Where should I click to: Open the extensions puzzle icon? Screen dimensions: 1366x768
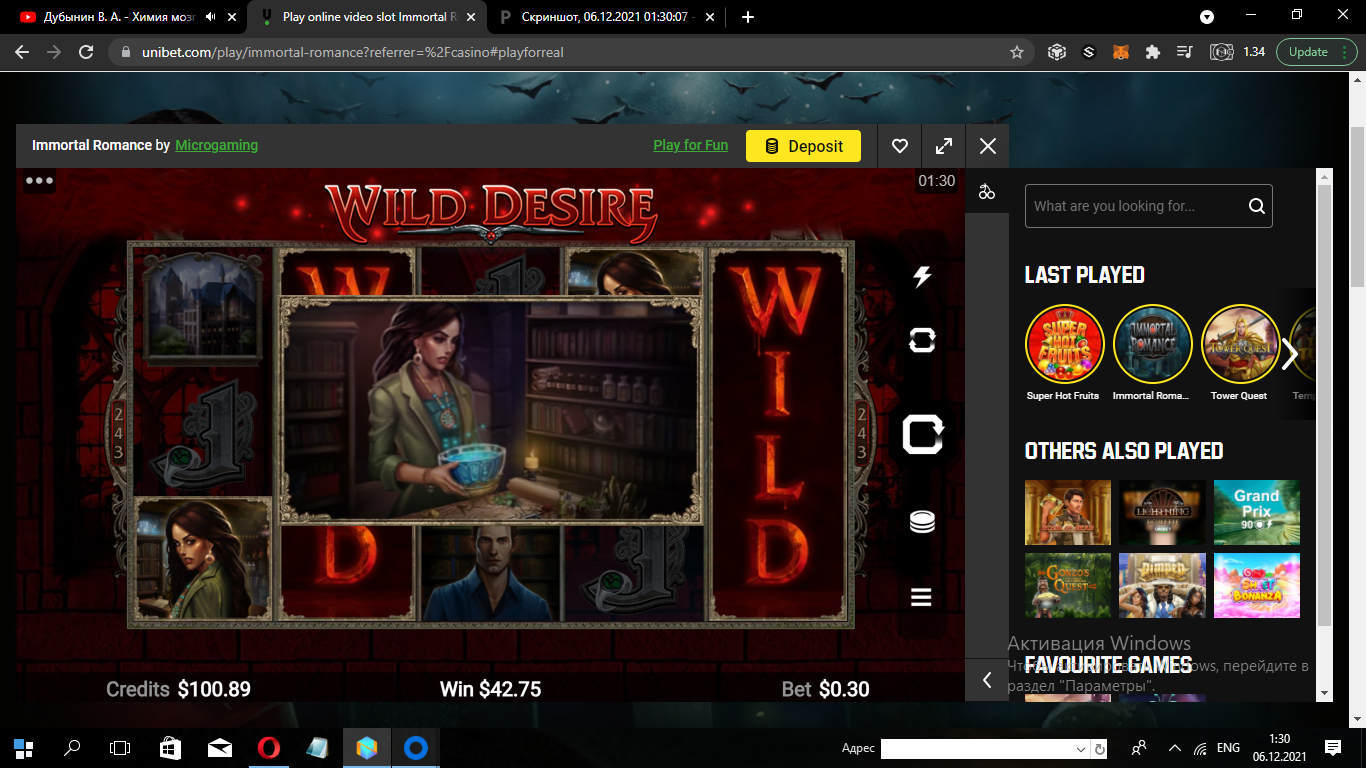pyautogui.click(x=1153, y=52)
